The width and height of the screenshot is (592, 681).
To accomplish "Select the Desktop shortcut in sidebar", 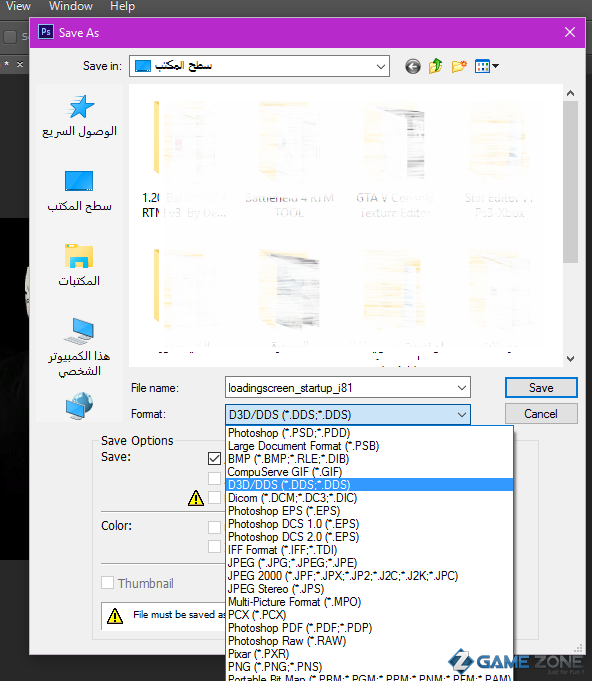I will tap(79, 191).
